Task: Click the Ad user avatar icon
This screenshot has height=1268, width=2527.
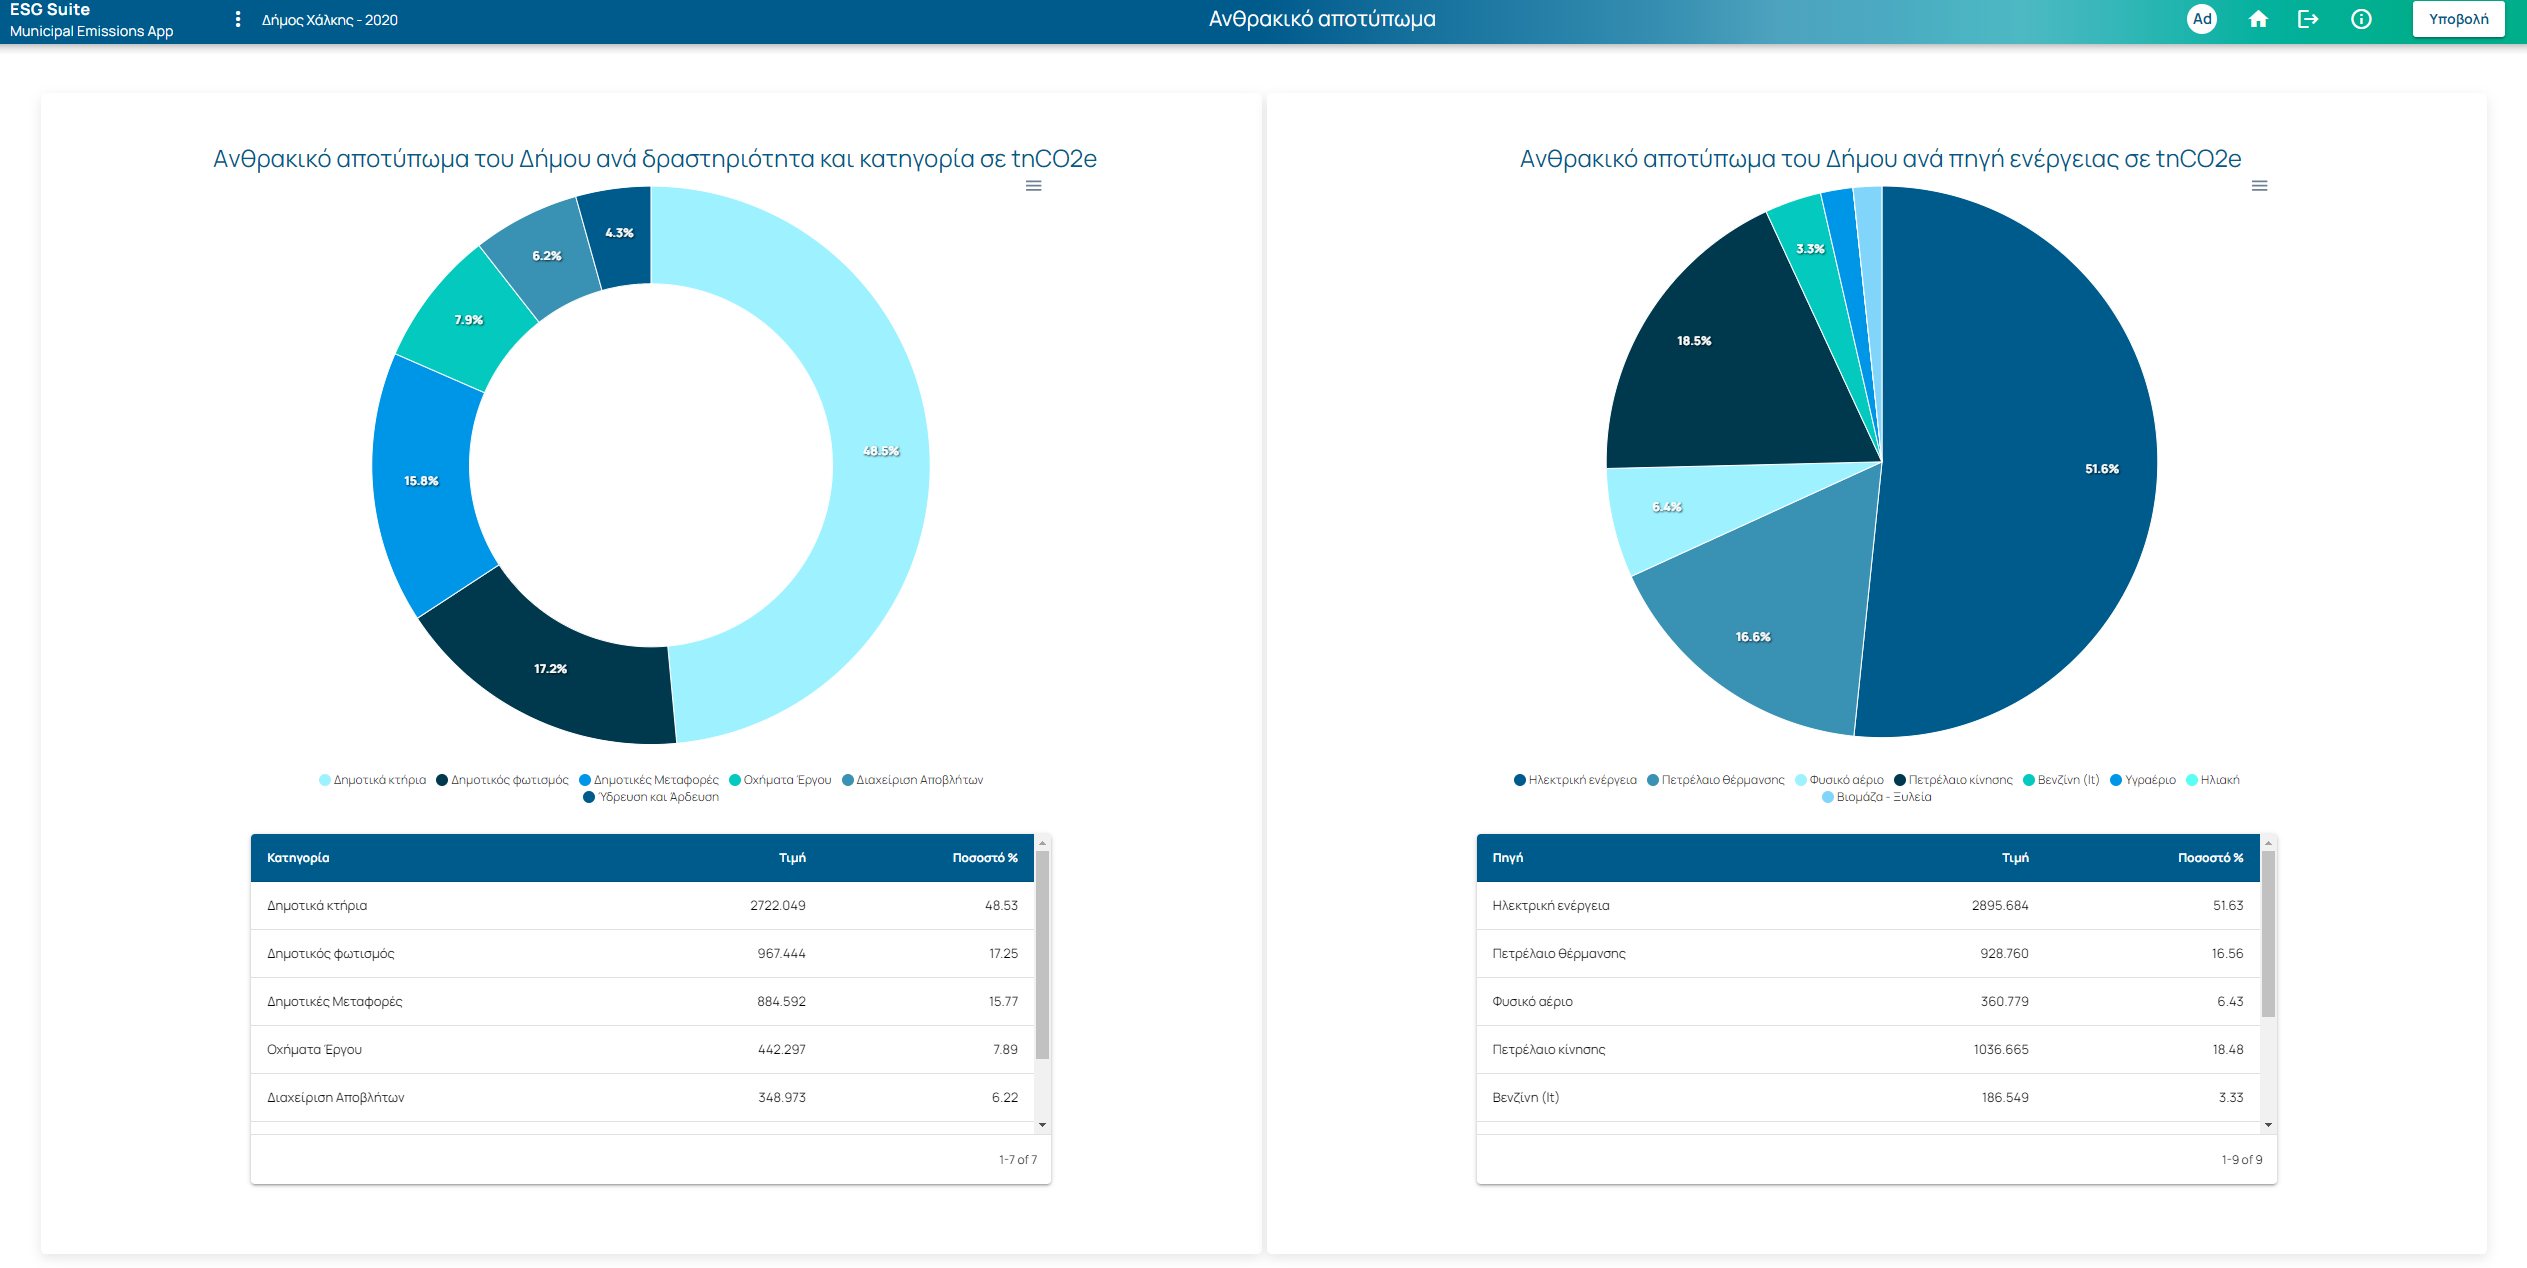Action: coord(2201,19)
